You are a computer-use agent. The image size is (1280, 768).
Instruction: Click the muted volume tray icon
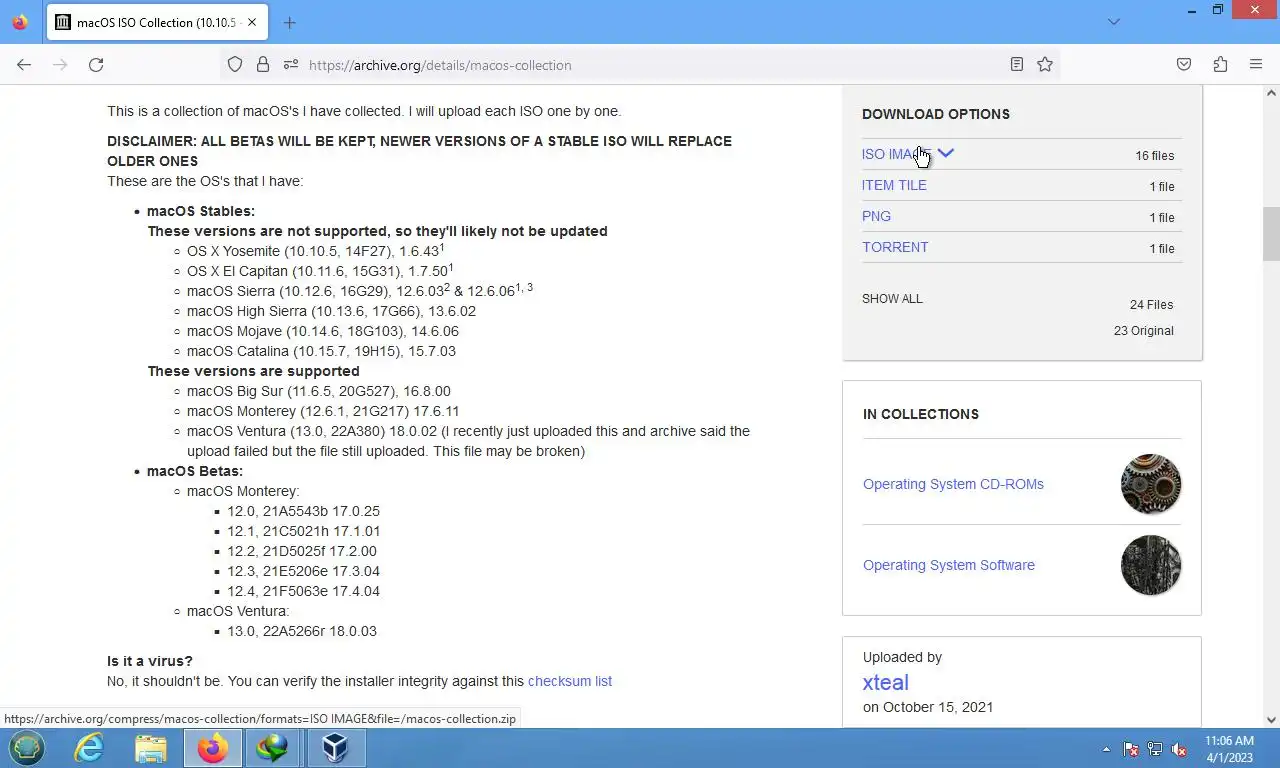coord(1179,749)
